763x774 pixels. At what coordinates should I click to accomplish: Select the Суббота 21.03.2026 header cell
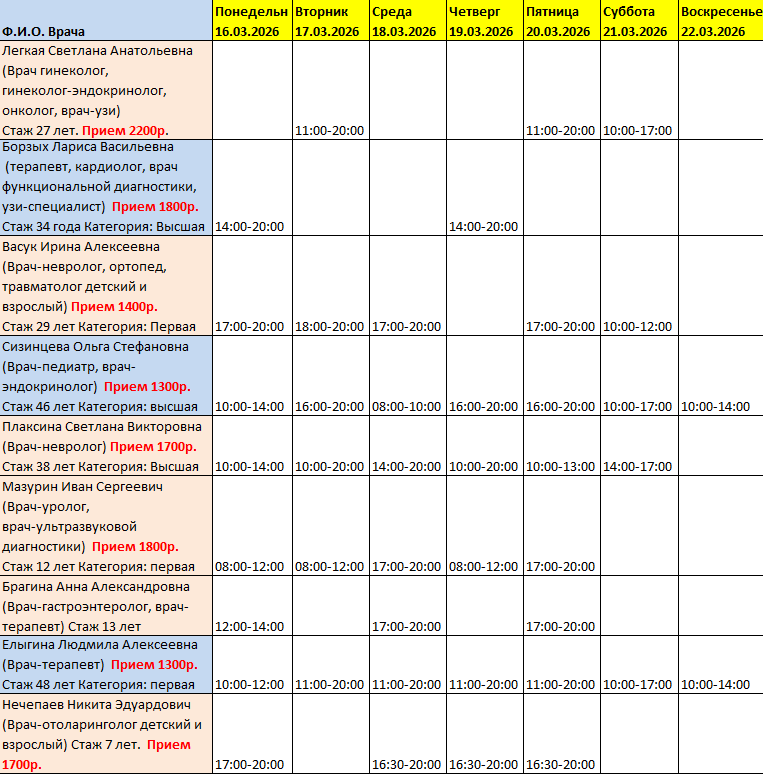click(x=639, y=21)
